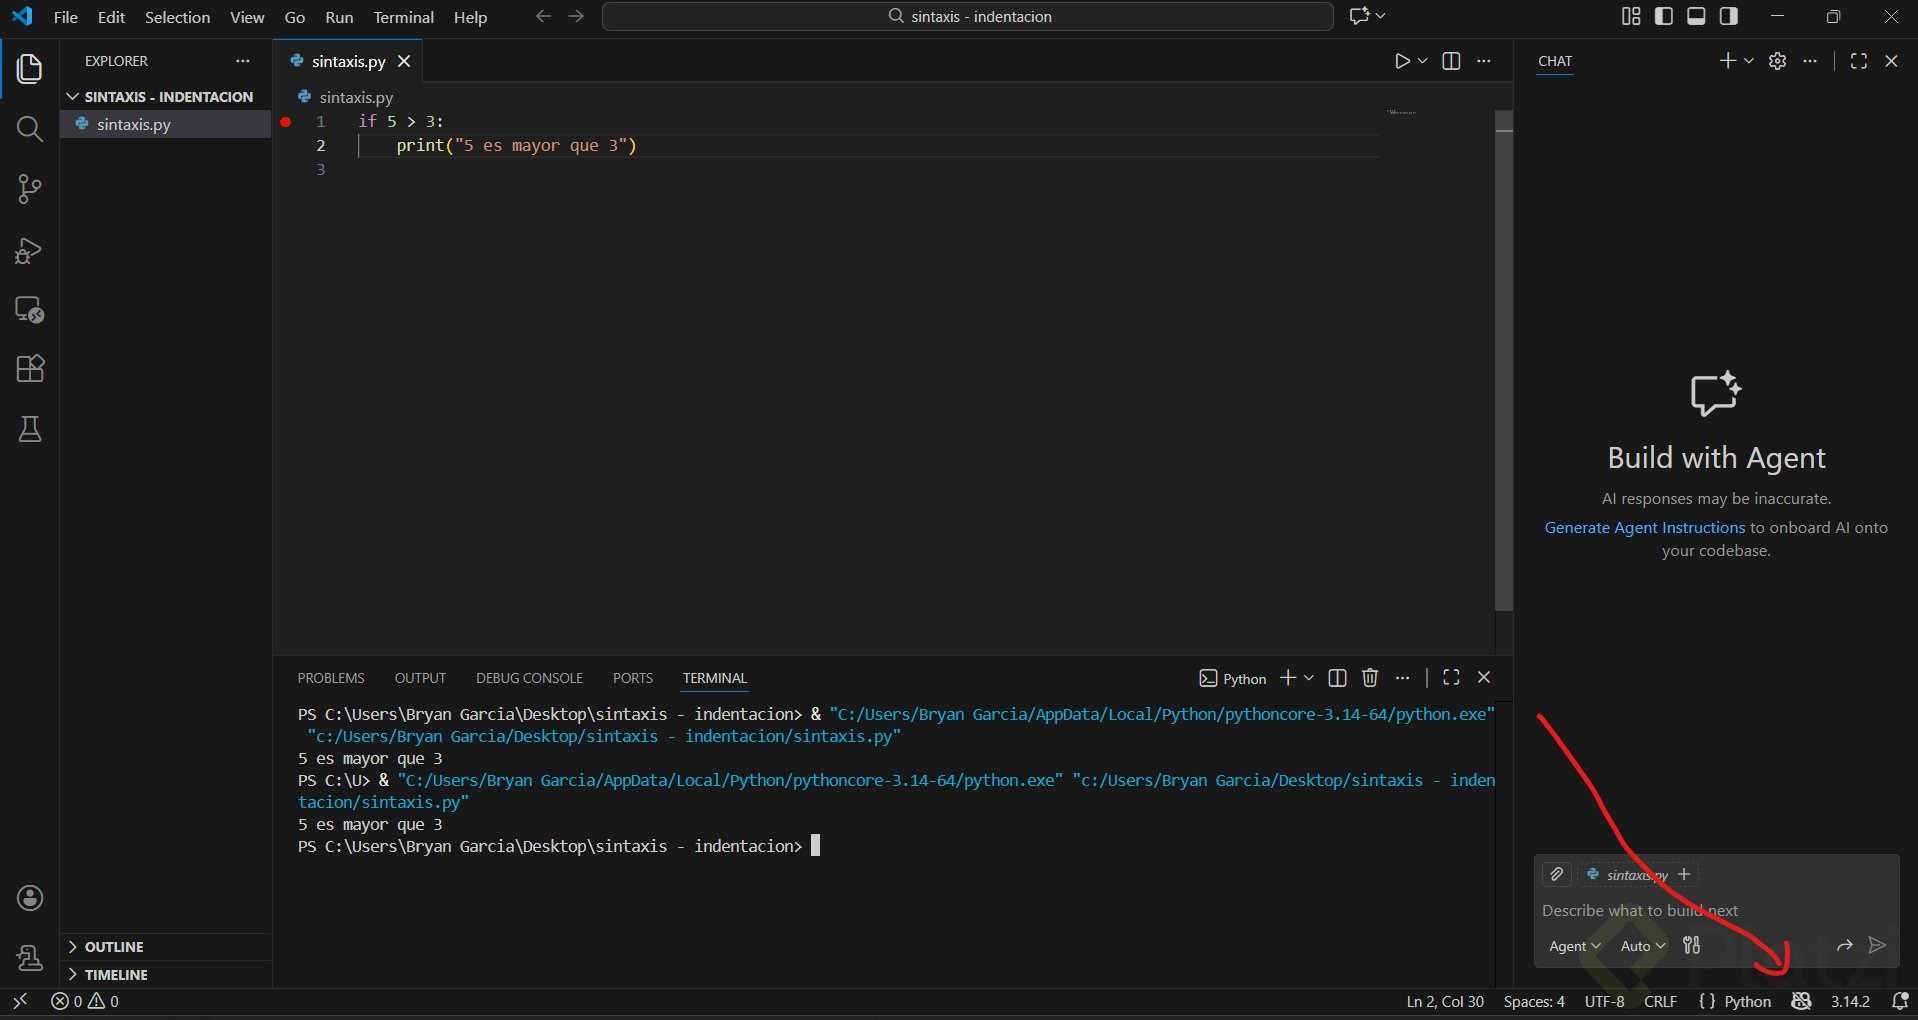
Task: Expand the OUTLINE section
Action: (114, 947)
